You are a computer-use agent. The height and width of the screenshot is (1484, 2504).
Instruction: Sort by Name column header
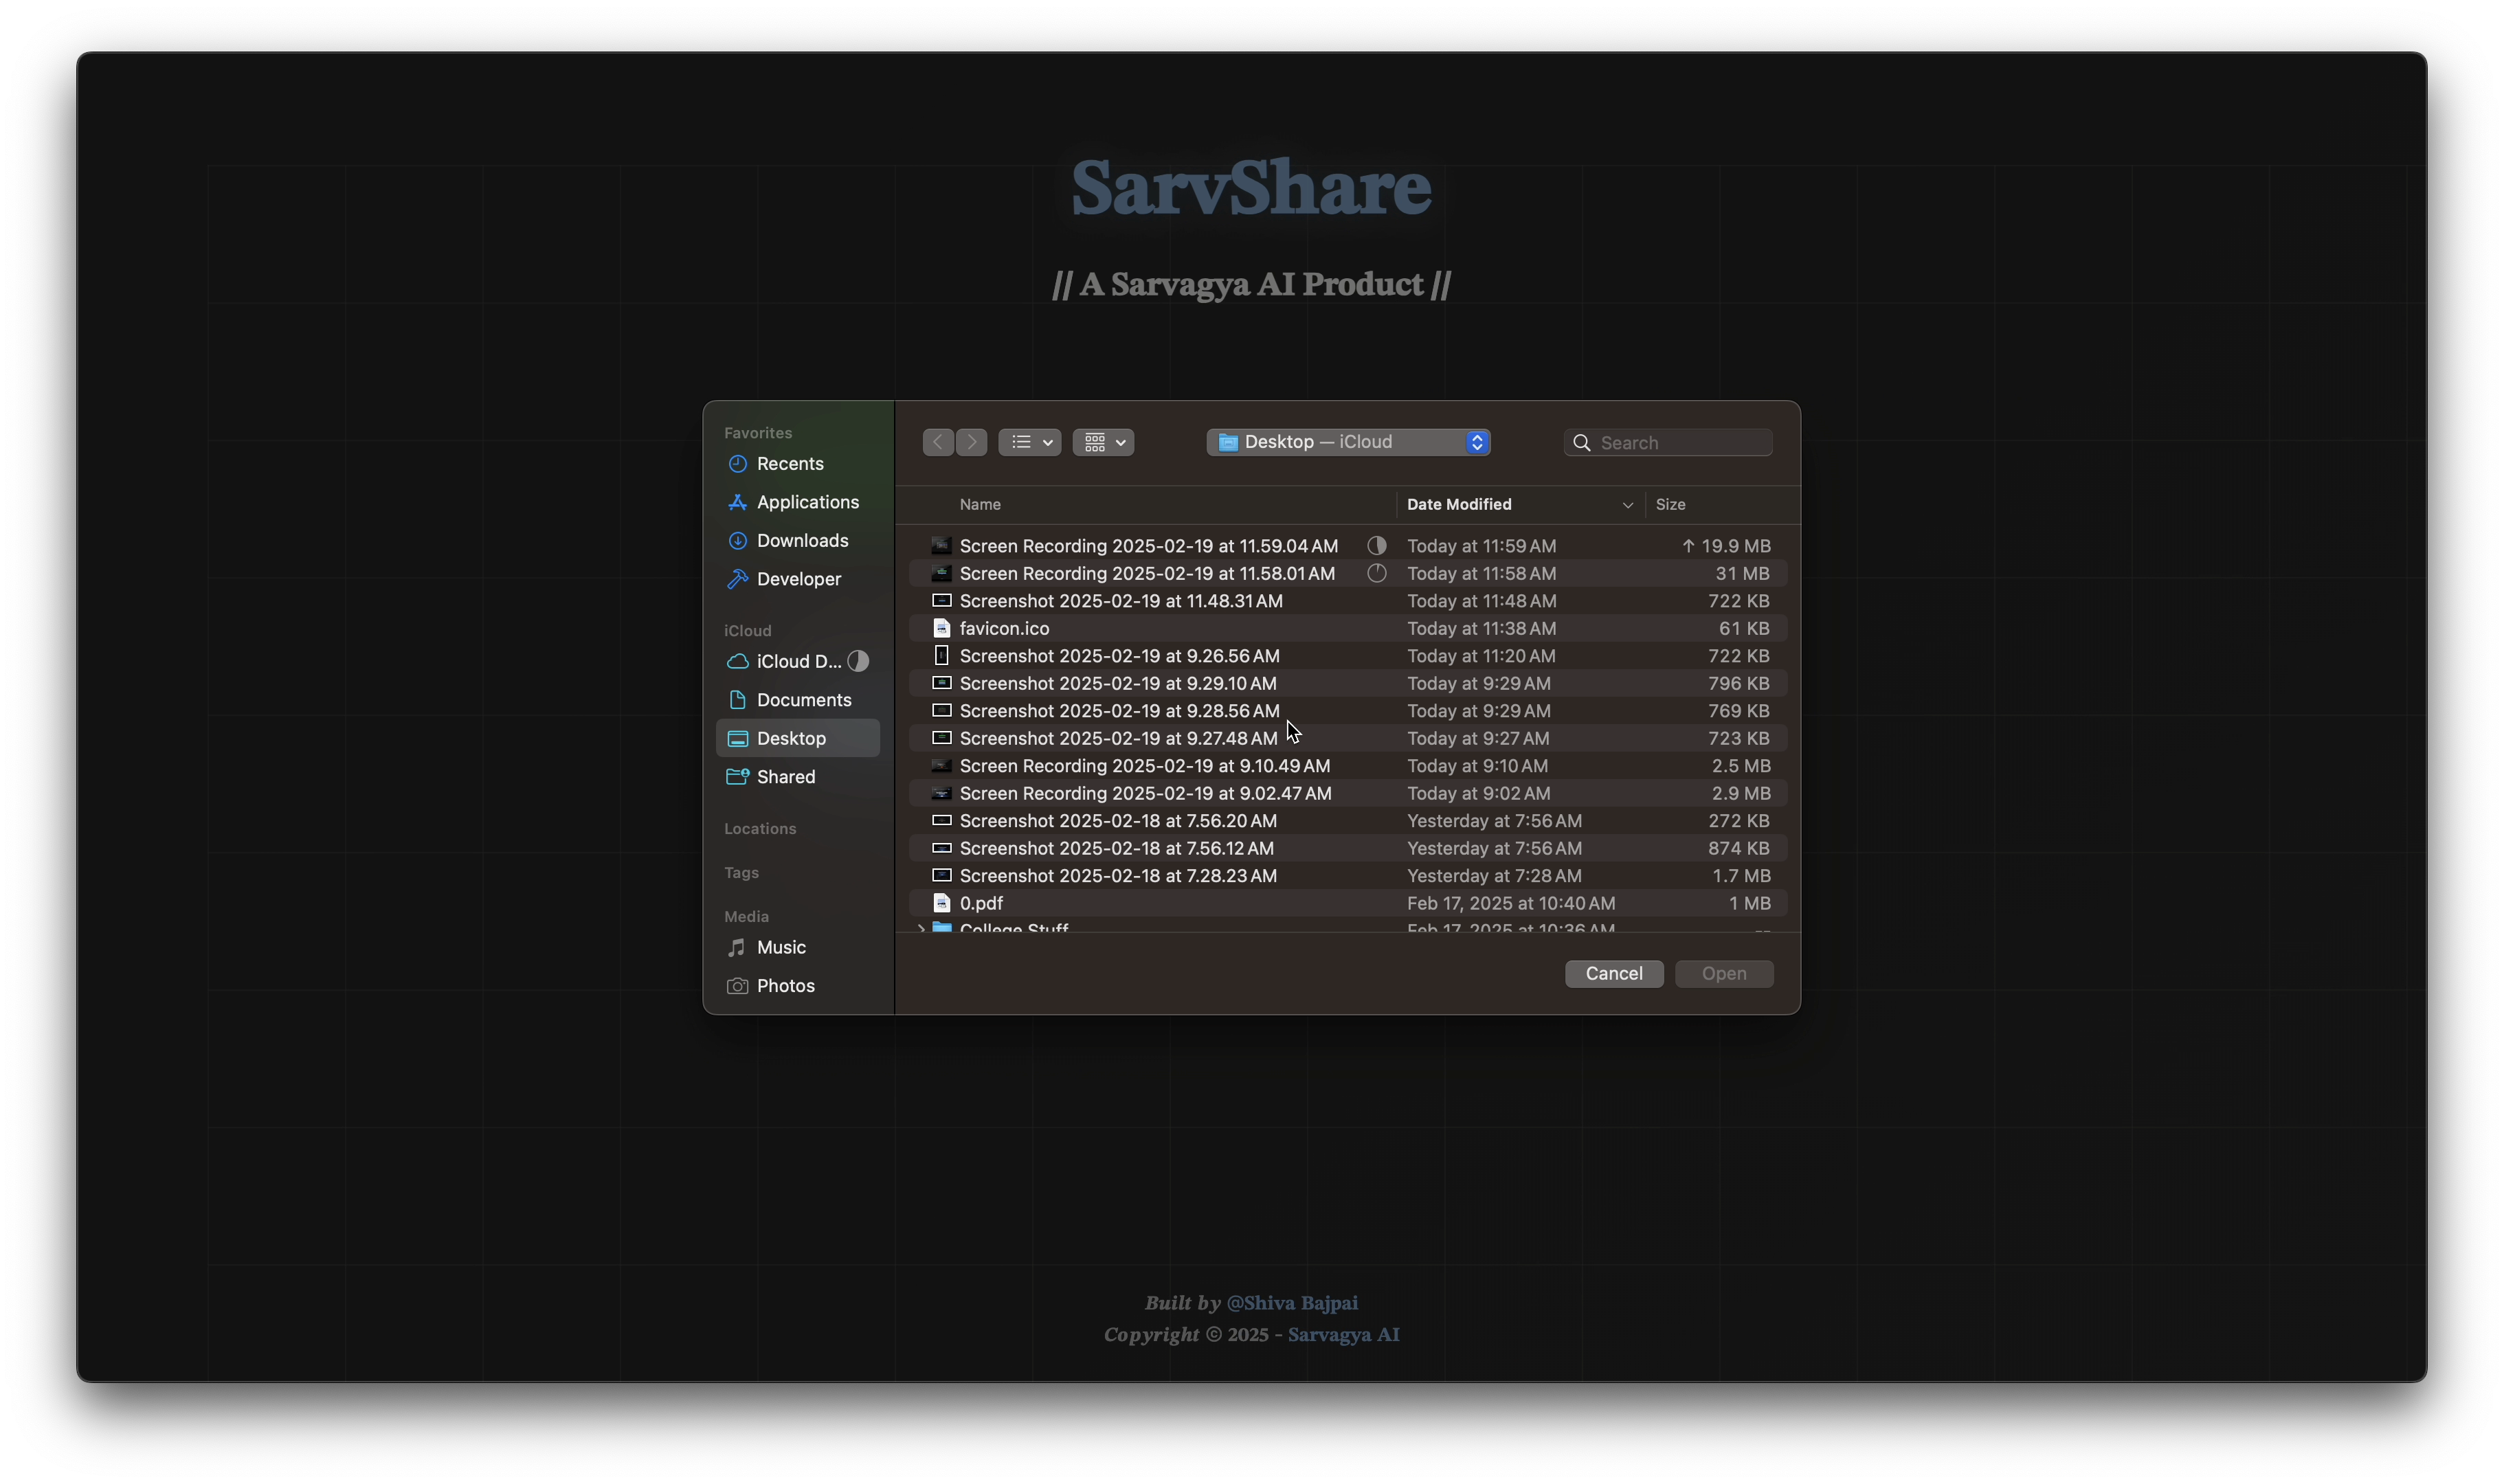pyautogui.click(x=980, y=505)
